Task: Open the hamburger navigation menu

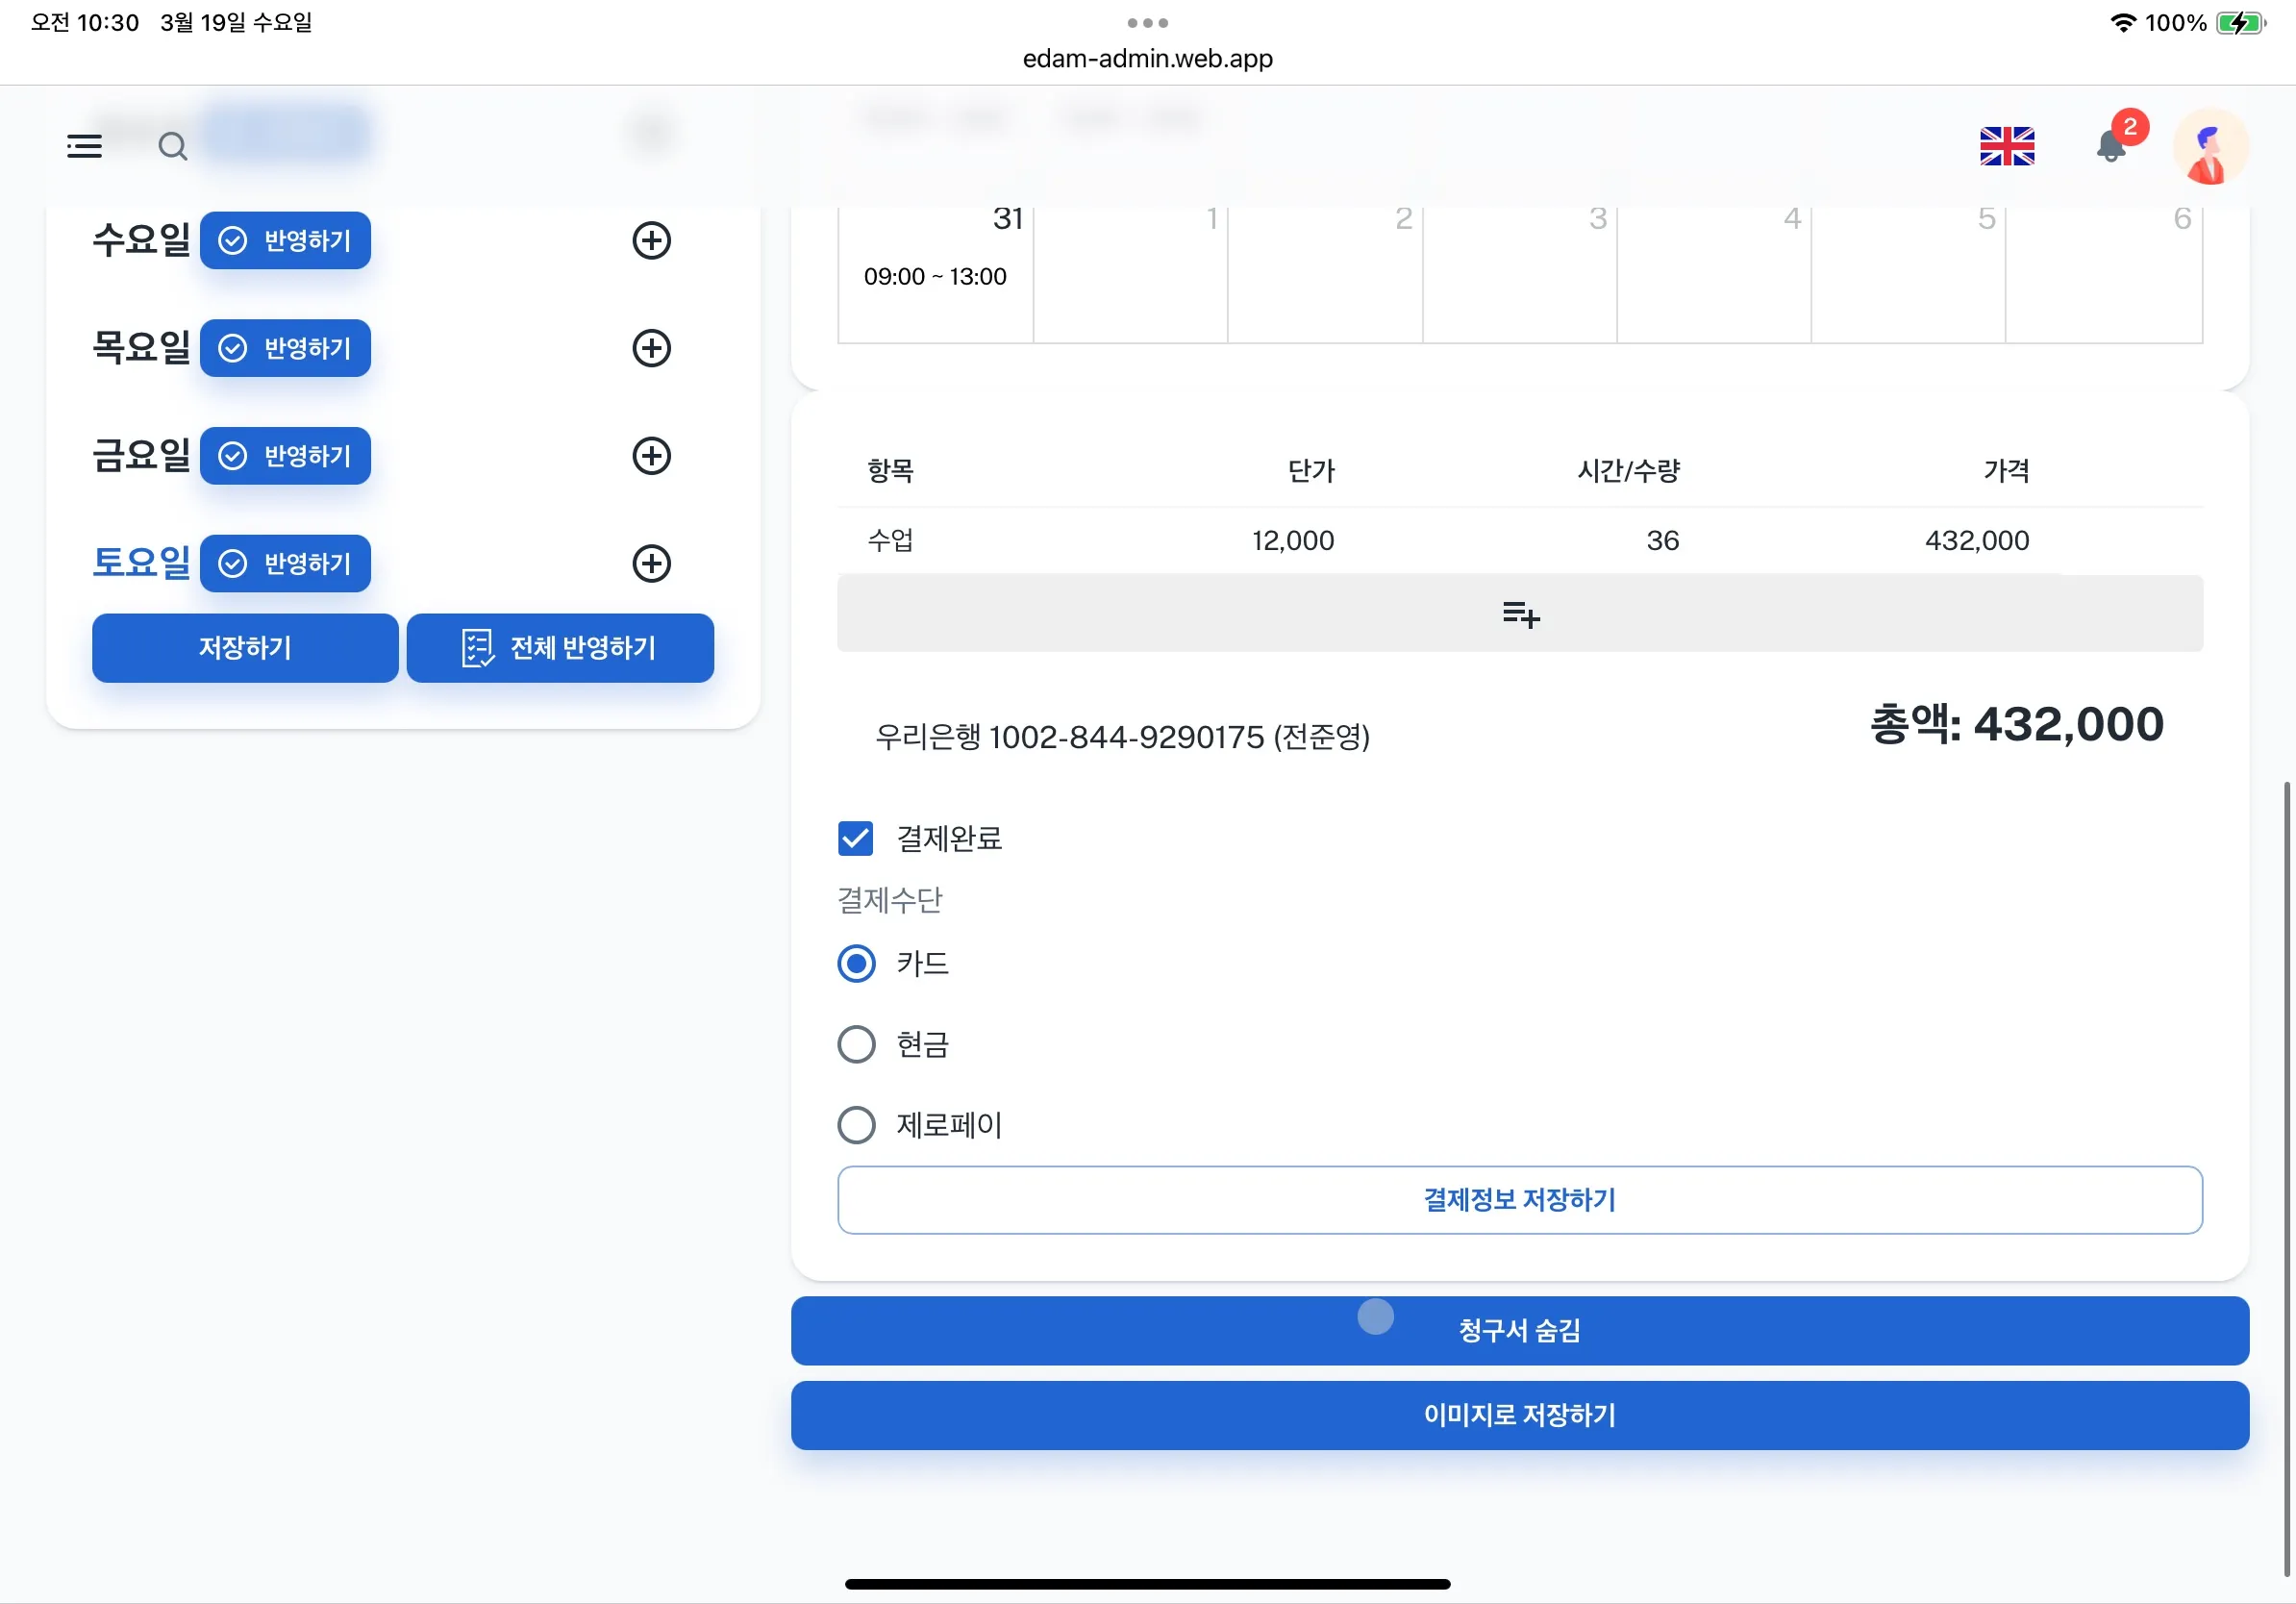Action: click(x=84, y=147)
